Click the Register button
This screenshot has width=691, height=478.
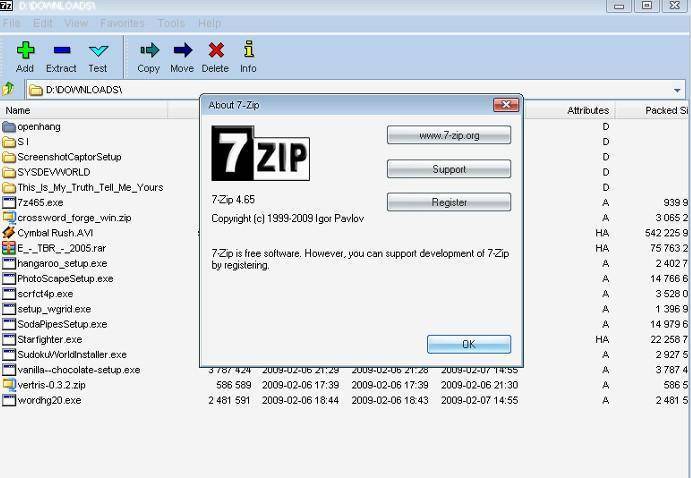[449, 202]
